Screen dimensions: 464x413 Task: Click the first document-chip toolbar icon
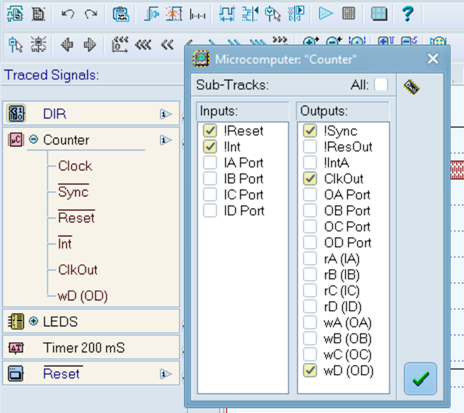15,14
